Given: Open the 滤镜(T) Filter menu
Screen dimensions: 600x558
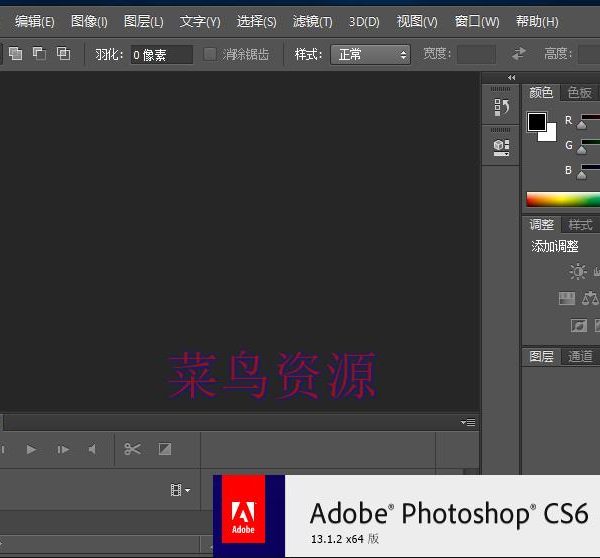Looking at the screenshot, I should point(312,21).
